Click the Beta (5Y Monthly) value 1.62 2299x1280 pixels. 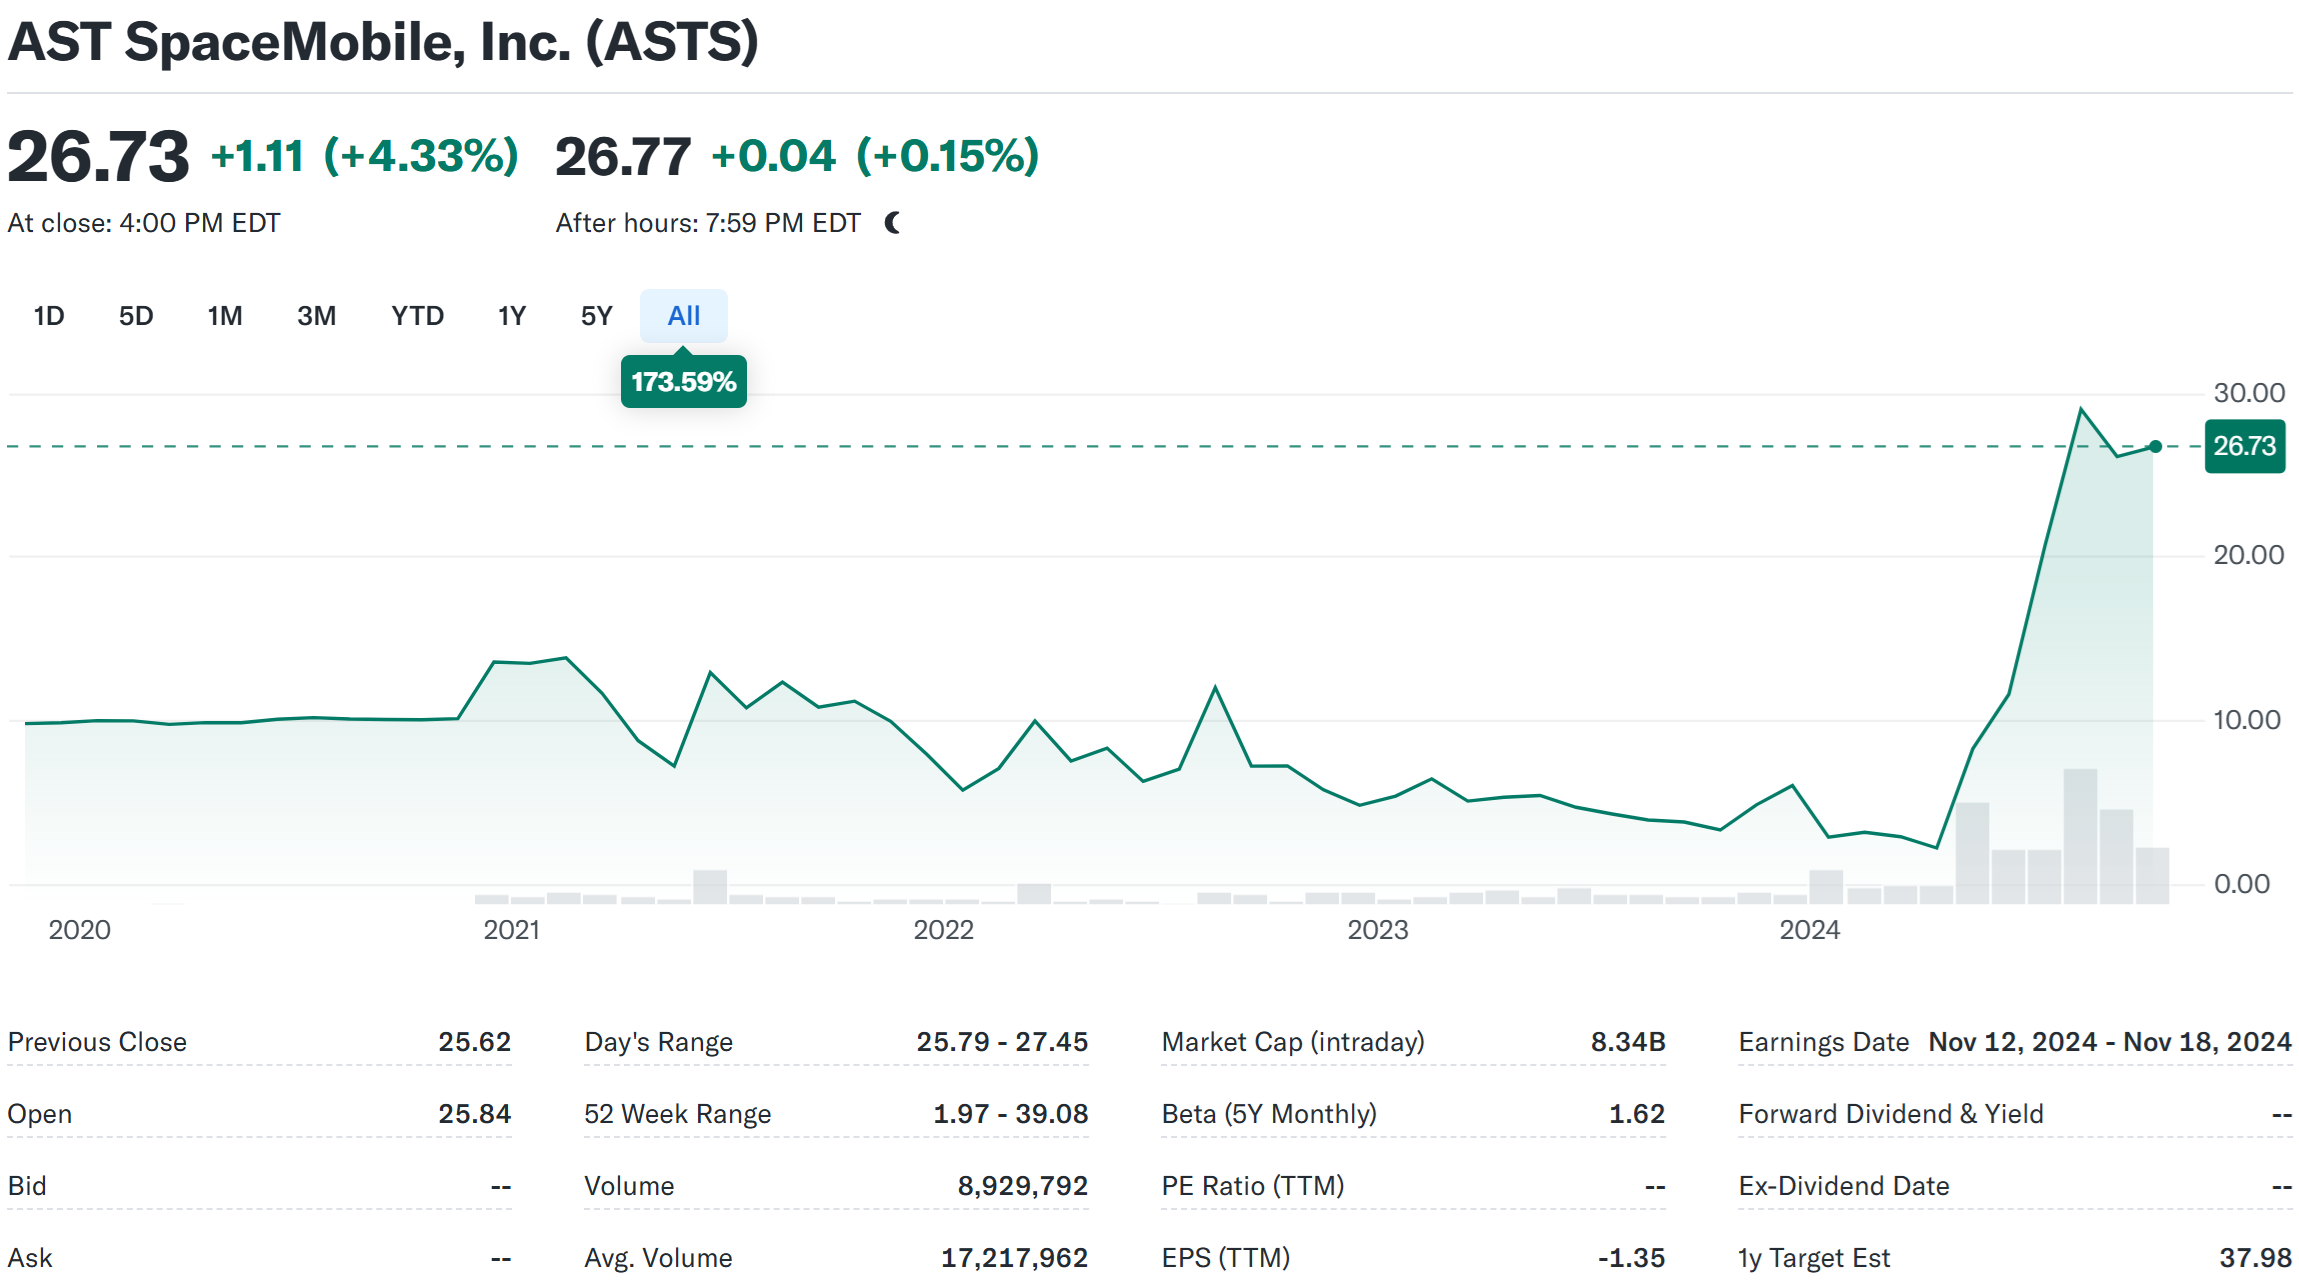point(1636,1114)
